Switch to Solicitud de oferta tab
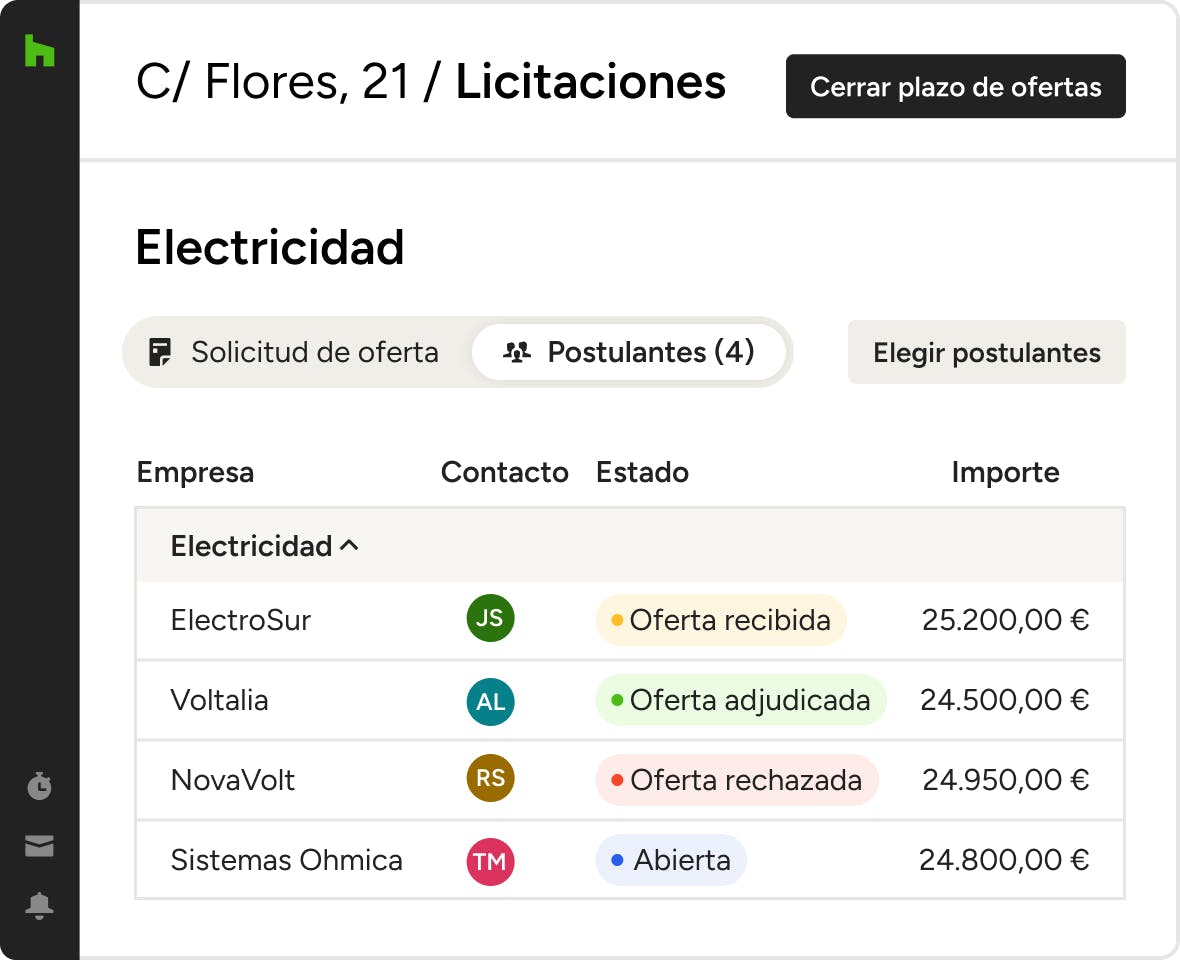This screenshot has height=960, width=1180. [295, 352]
